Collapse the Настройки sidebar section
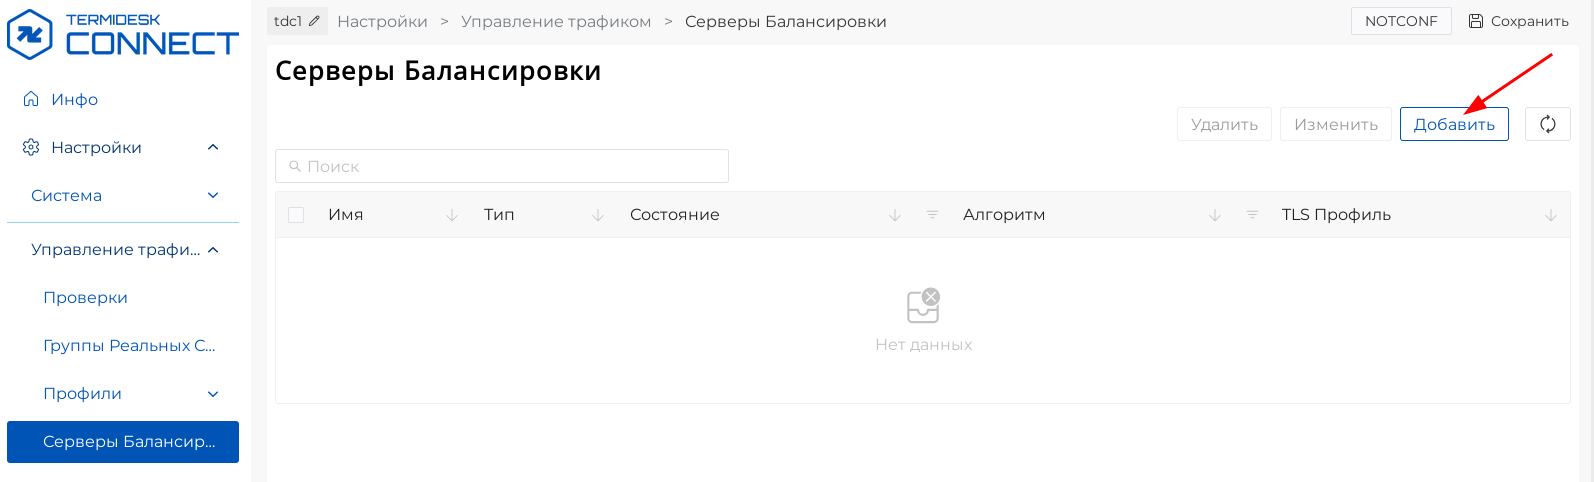The height and width of the screenshot is (482, 1594). [x=212, y=148]
